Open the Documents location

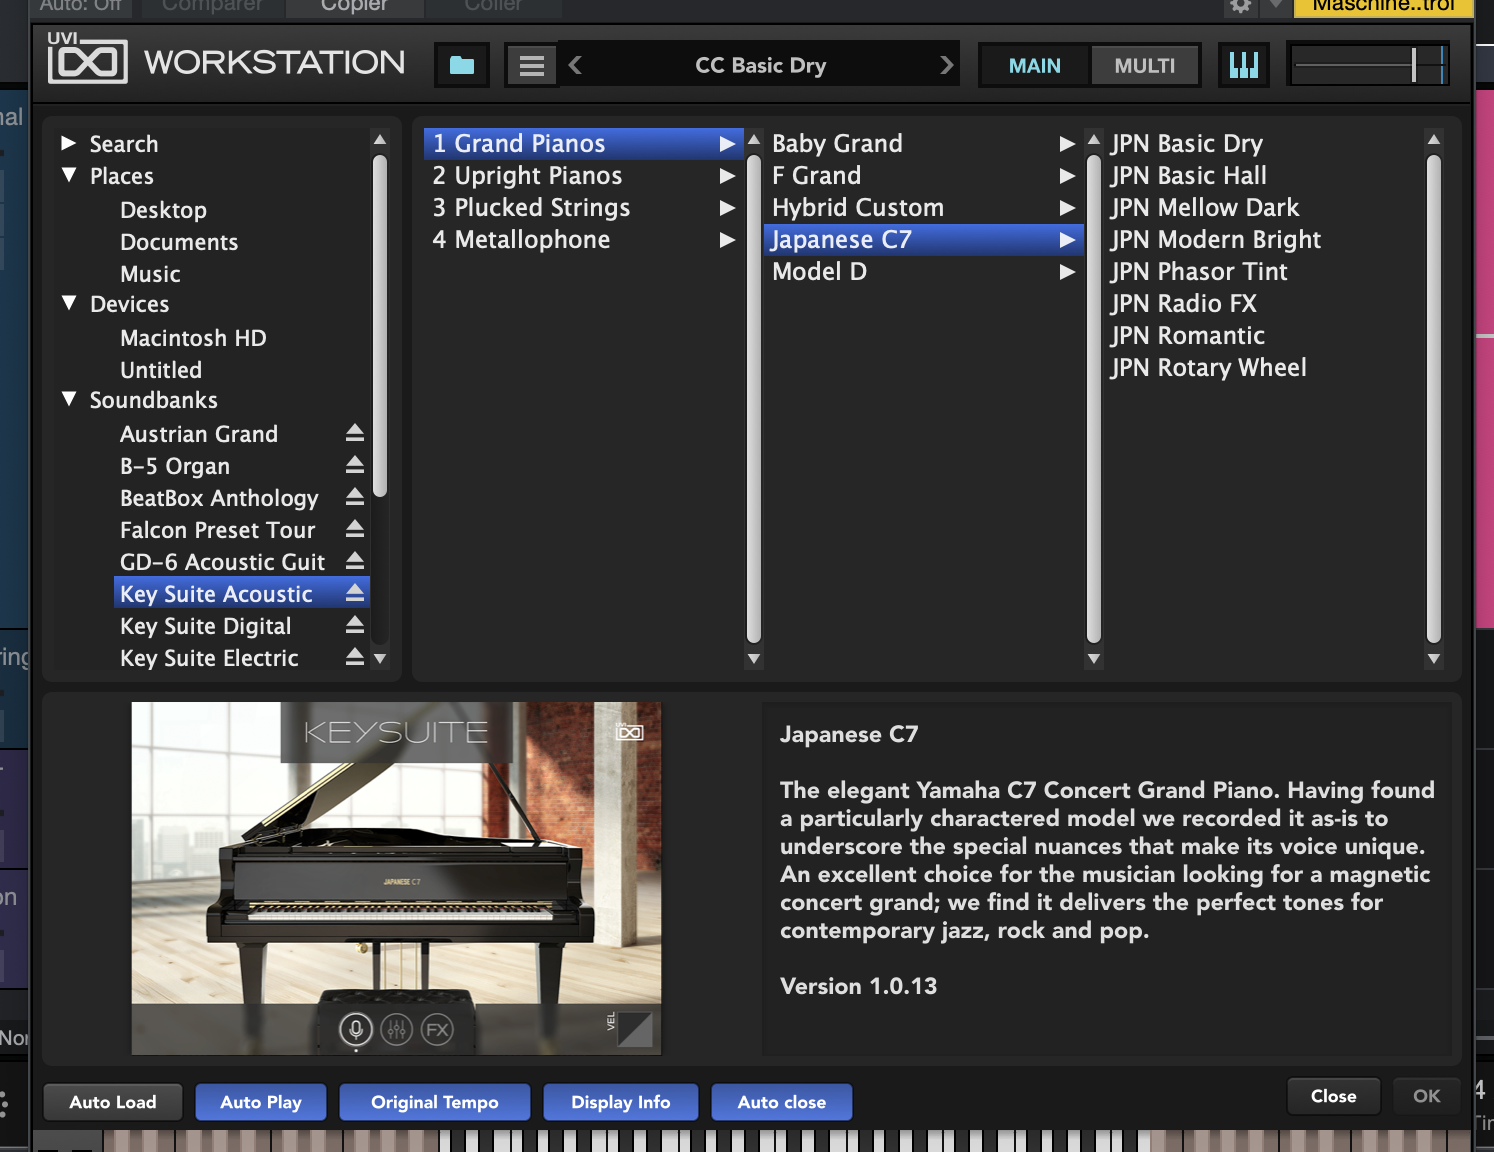179,242
